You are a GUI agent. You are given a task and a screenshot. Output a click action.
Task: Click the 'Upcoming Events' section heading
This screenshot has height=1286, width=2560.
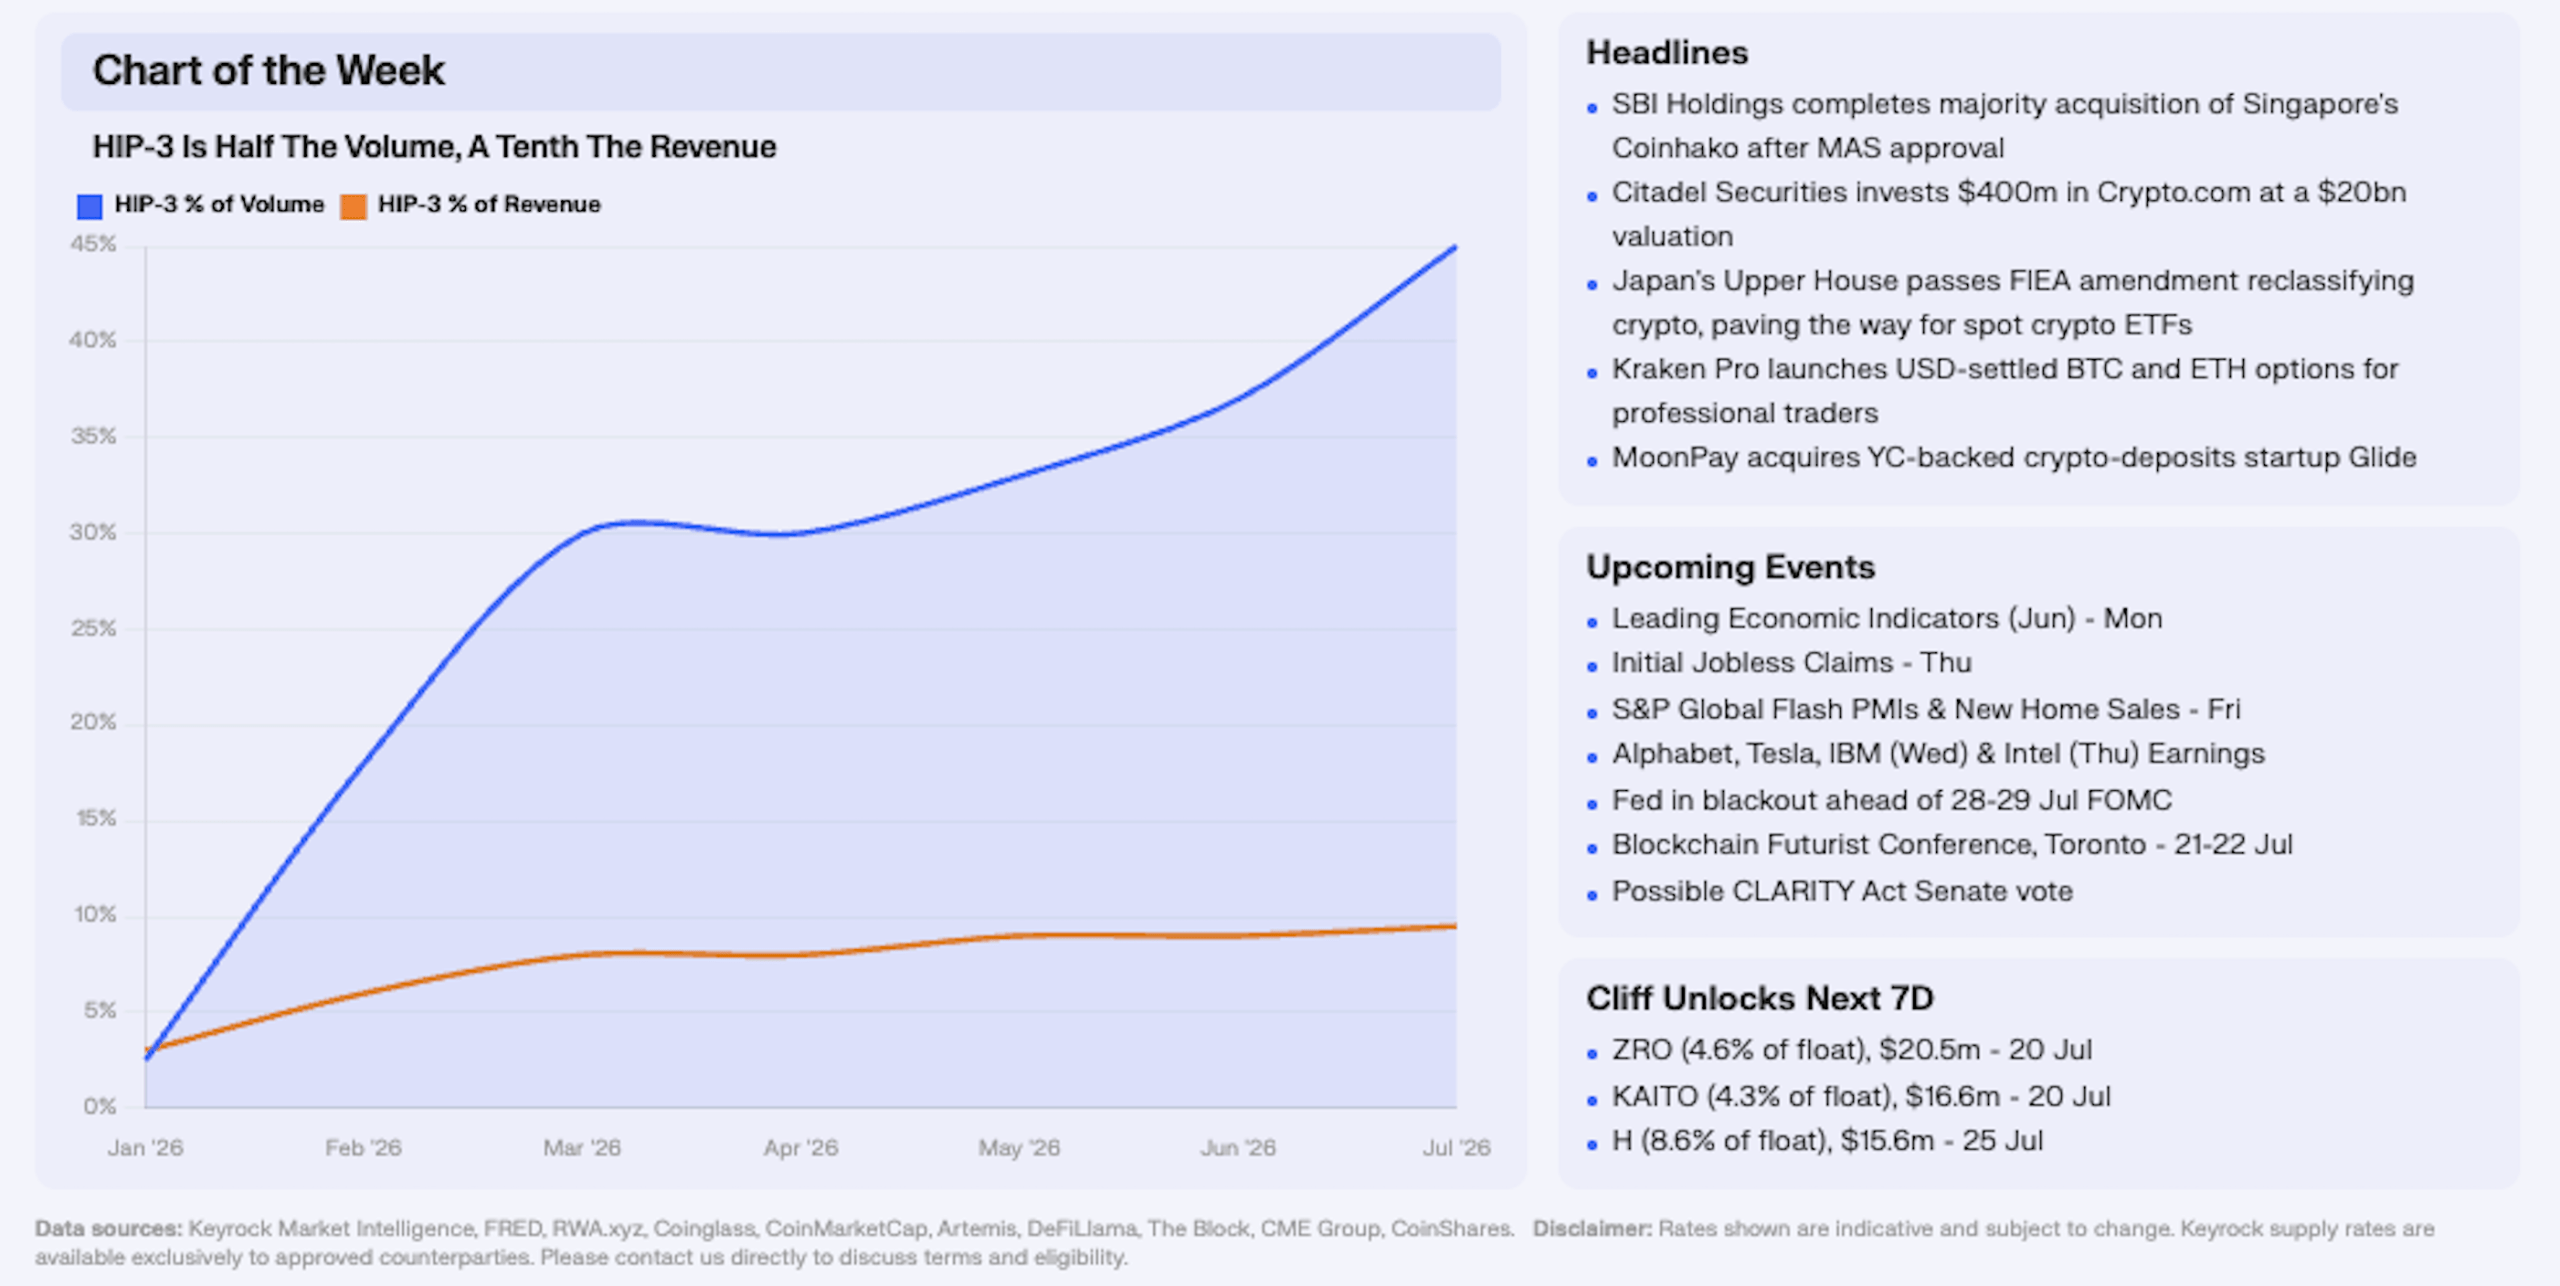coord(1730,567)
